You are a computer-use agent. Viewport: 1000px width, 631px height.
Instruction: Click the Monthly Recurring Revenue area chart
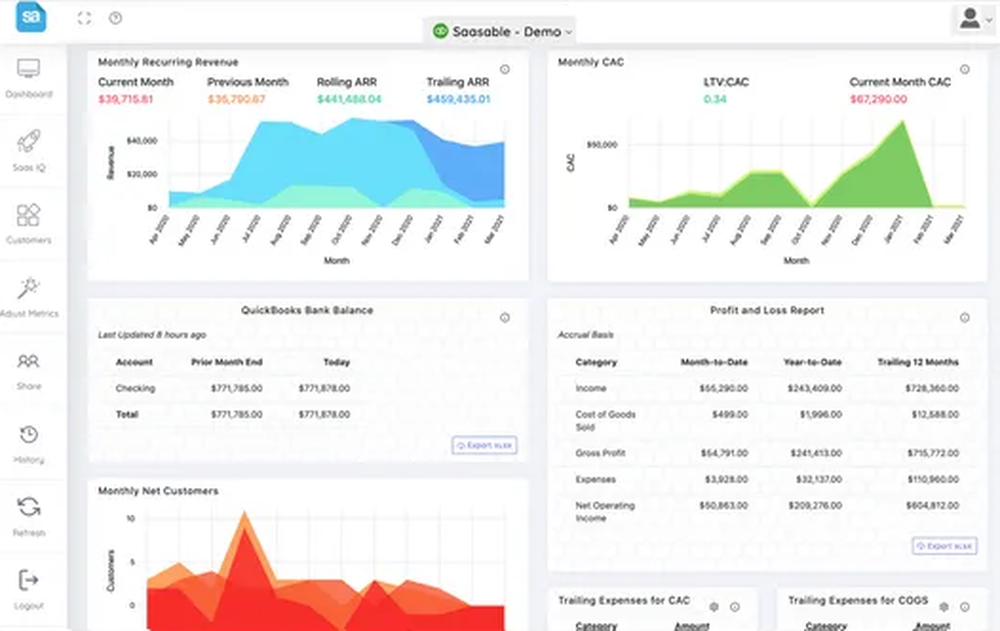[x=336, y=163]
